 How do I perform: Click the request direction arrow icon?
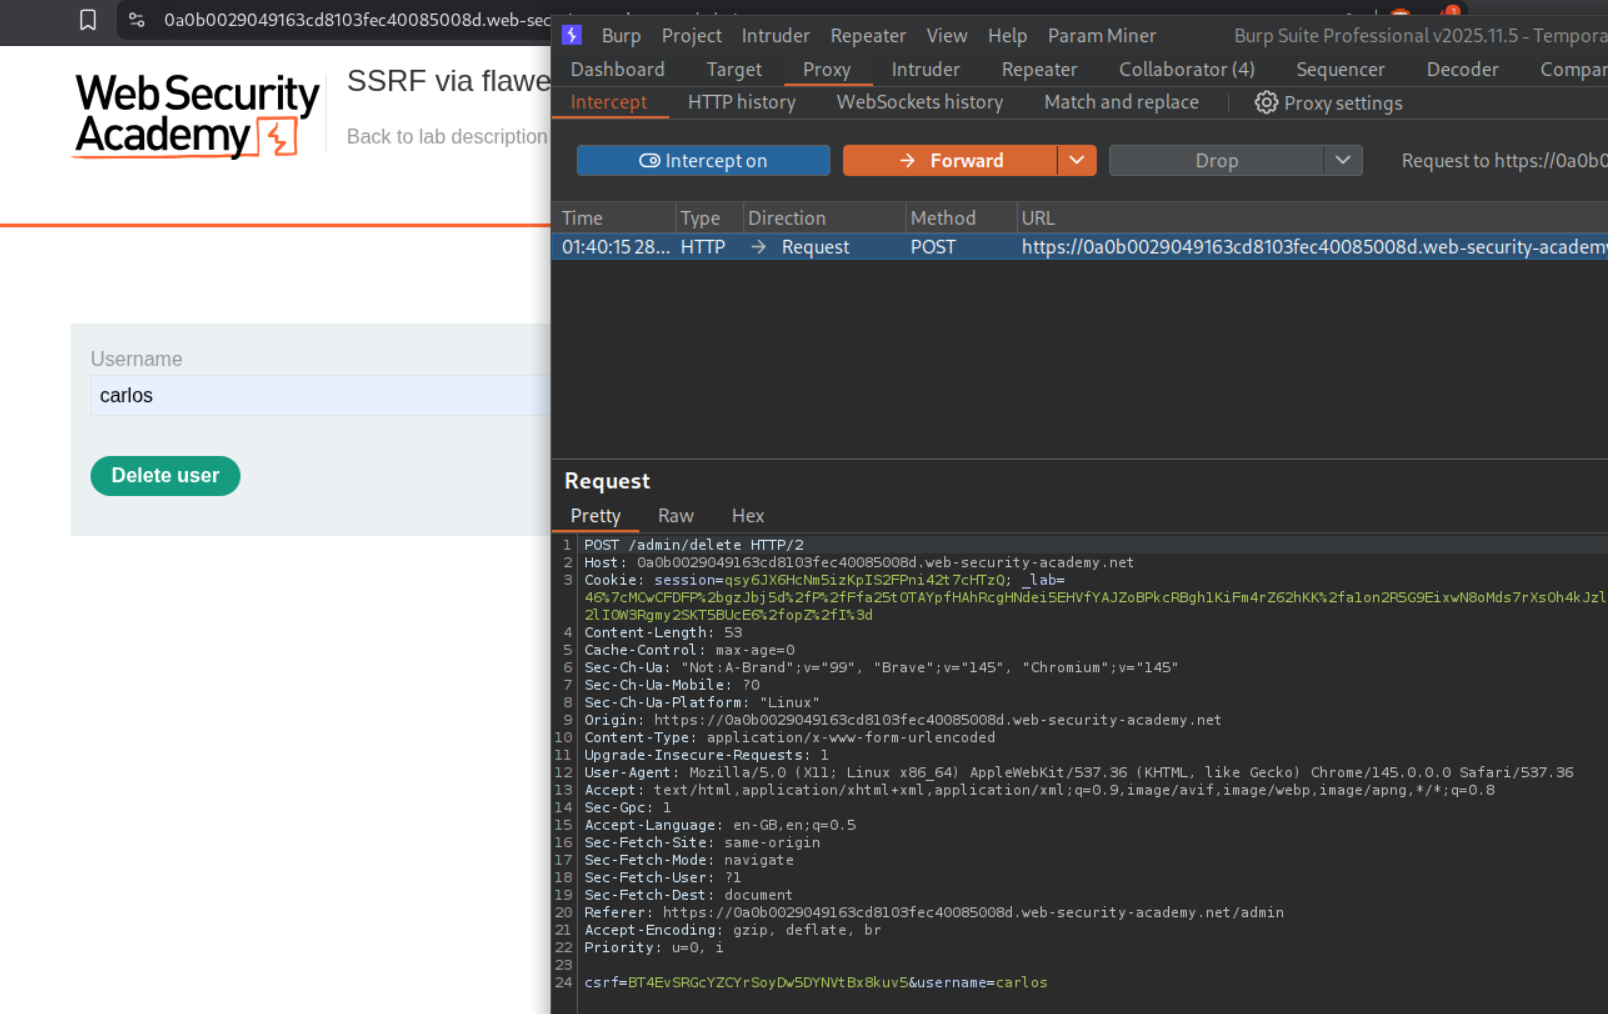coord(759,247)
